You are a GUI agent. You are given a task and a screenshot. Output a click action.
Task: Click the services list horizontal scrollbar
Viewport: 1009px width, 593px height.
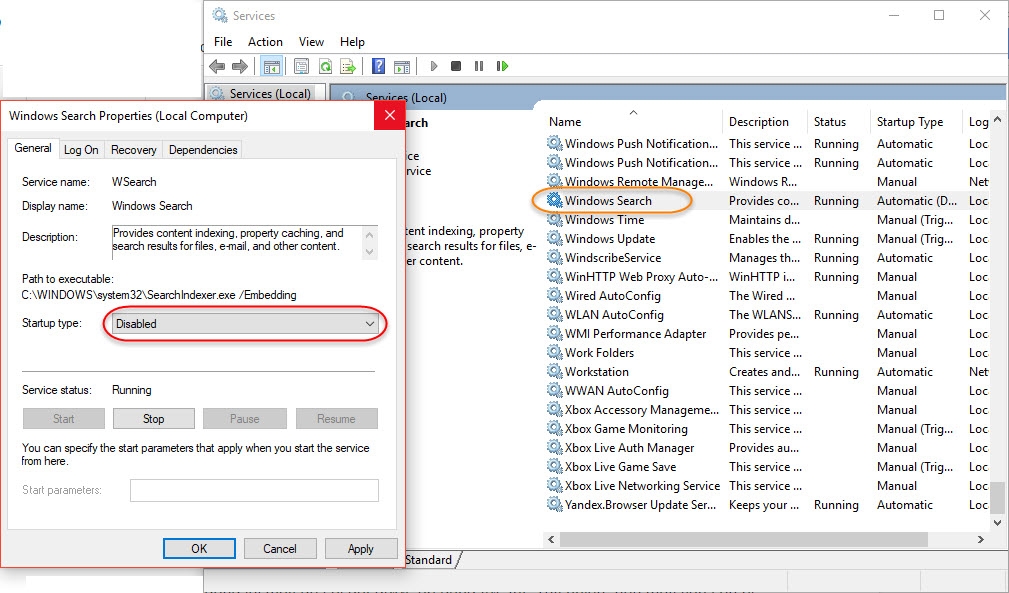[x=743, y=539]
